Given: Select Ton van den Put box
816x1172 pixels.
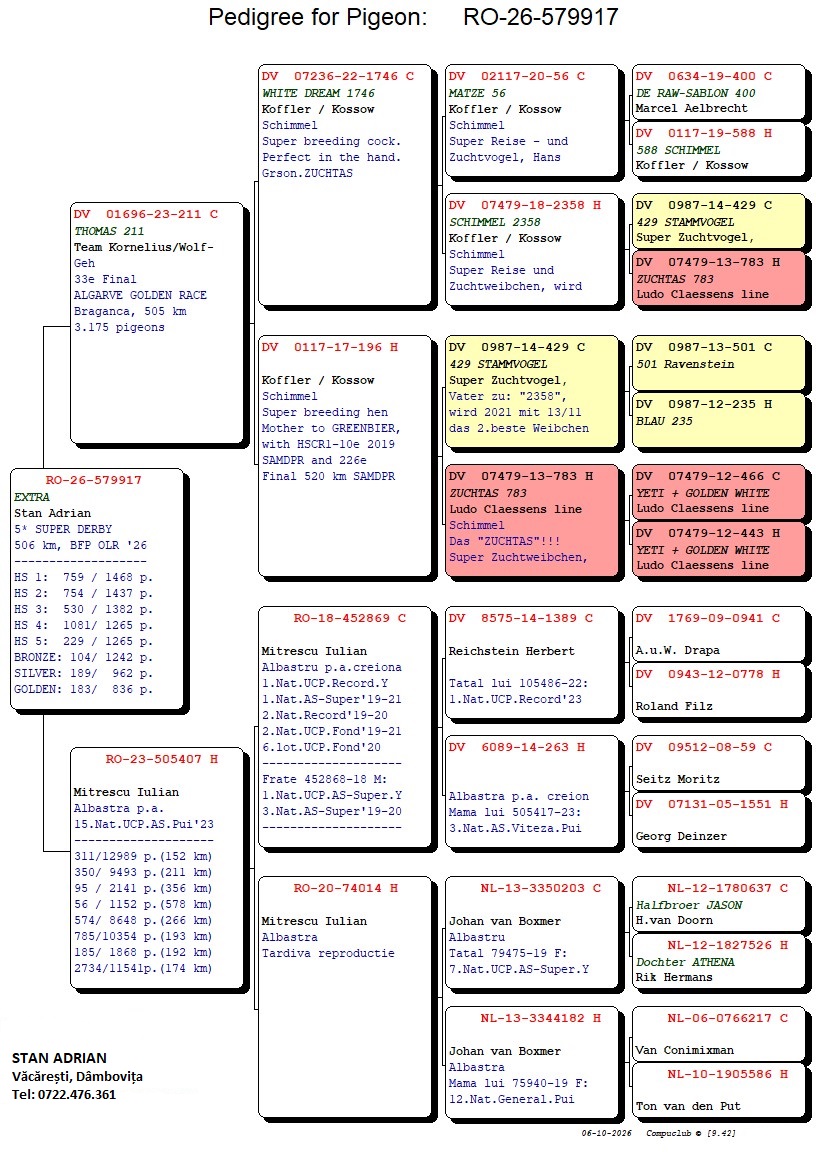Looking at the screenshot, I should (719, 1091).
